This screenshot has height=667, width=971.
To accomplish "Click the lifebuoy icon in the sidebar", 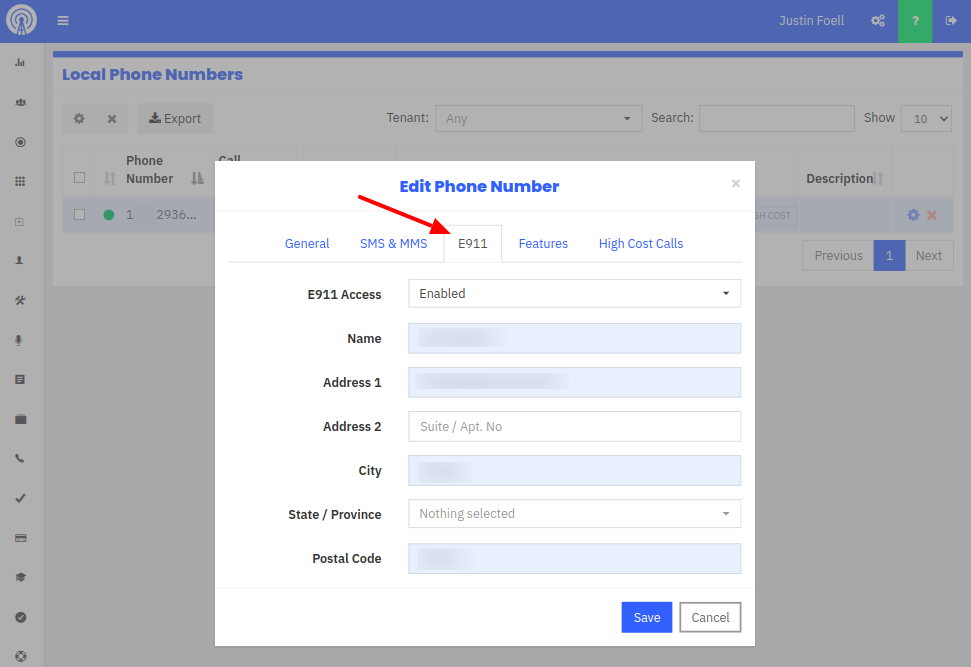I will click(20, 656).
